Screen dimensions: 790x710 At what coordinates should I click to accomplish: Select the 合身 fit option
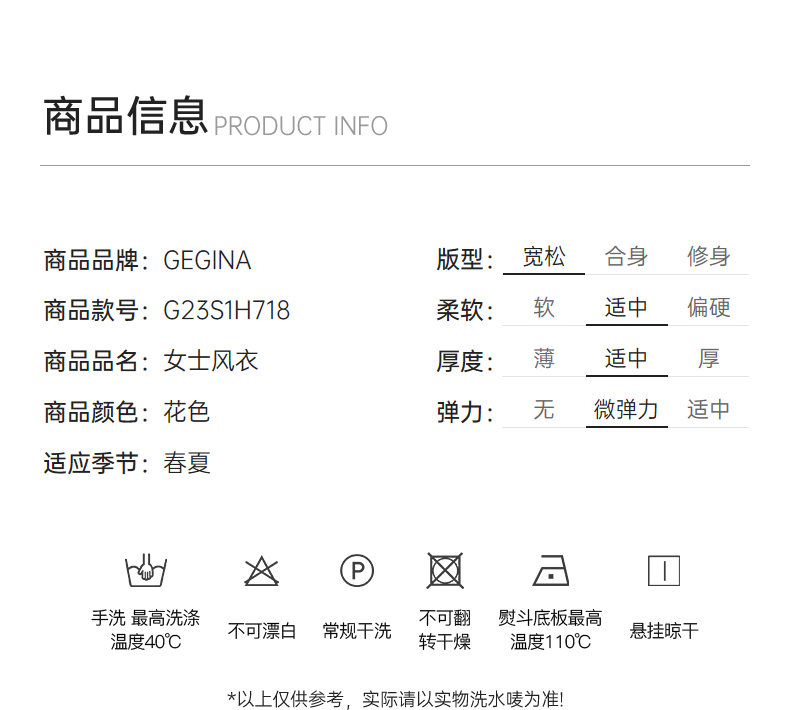[x=626, y=257]
